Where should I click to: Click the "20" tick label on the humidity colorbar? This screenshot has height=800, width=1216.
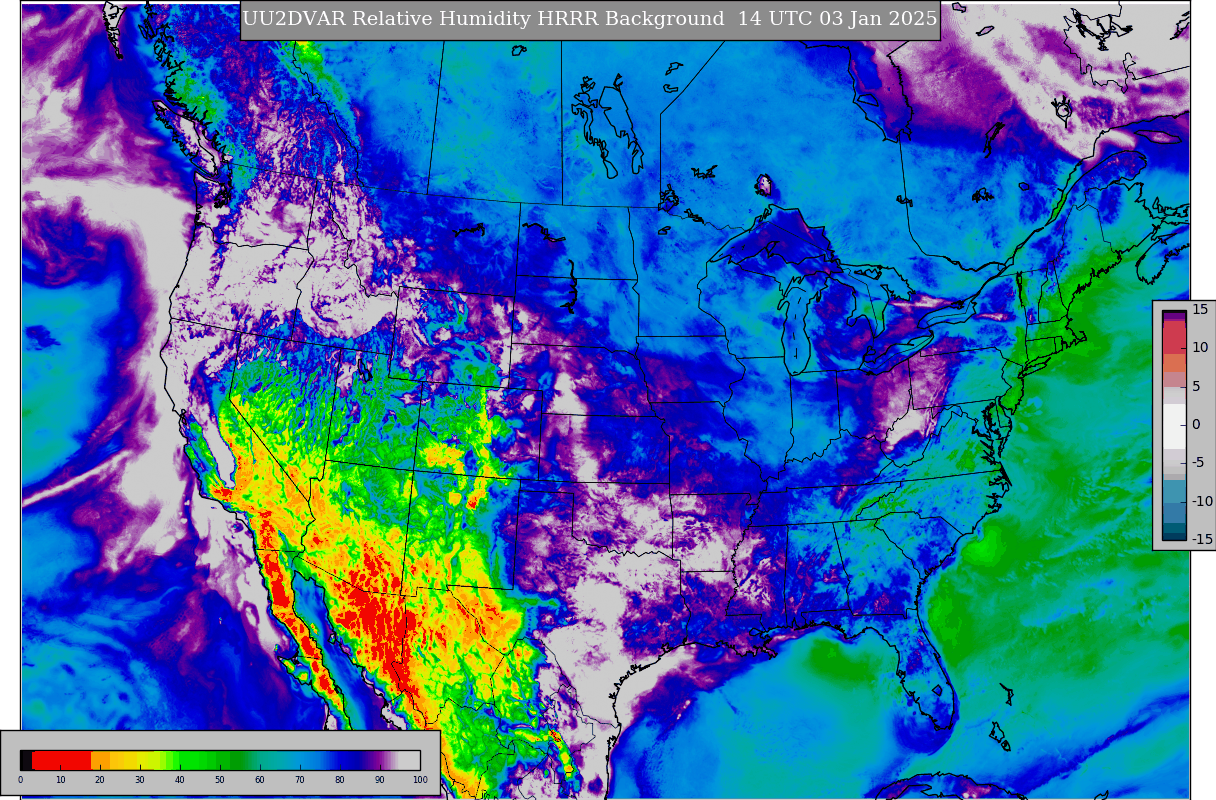(x=100, y=780)
